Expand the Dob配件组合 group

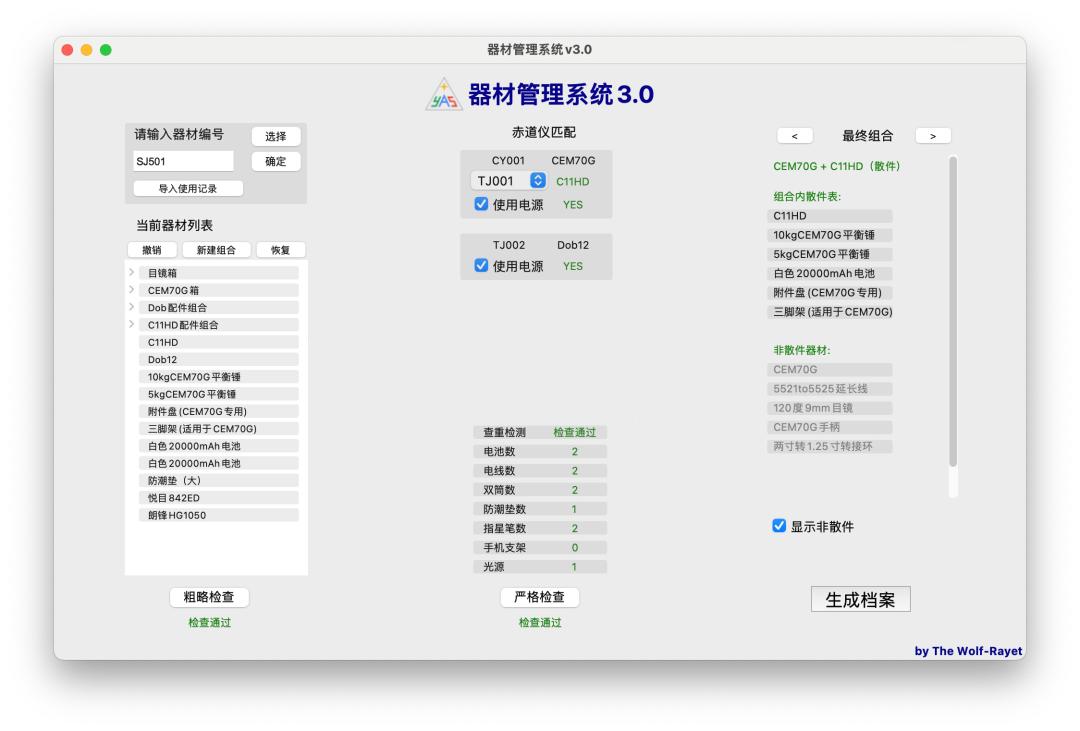[x=131, y=307]
